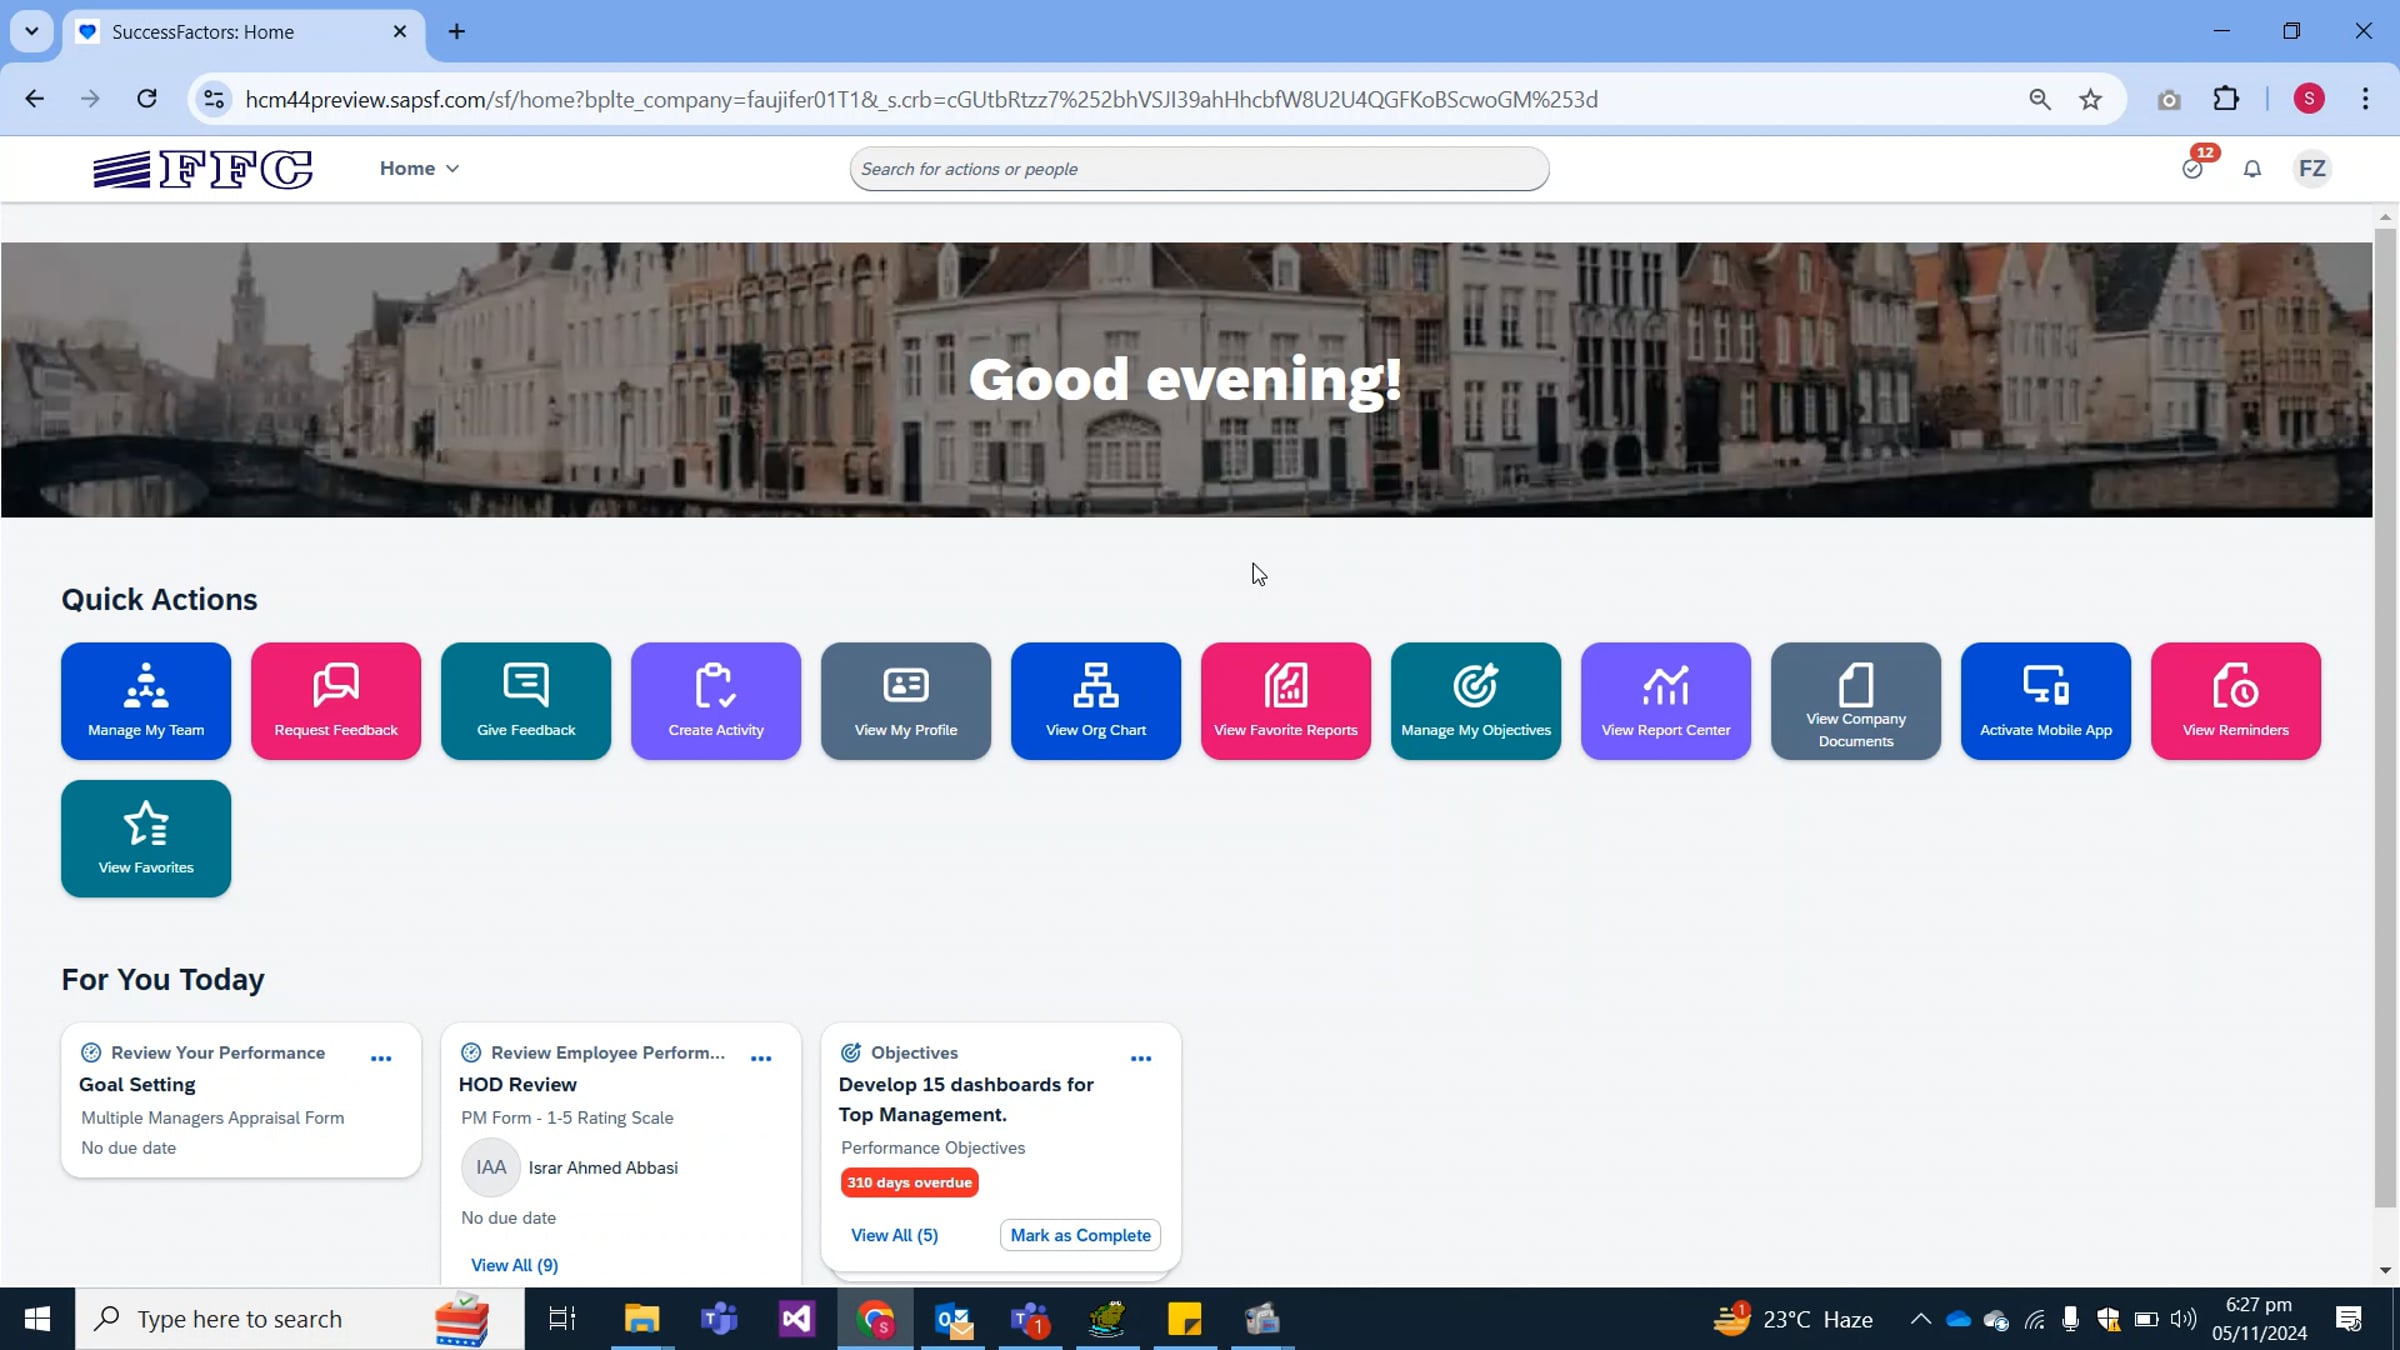Open options menu on Goal Setting card

pyautogui.click(x=382, y=1058)
